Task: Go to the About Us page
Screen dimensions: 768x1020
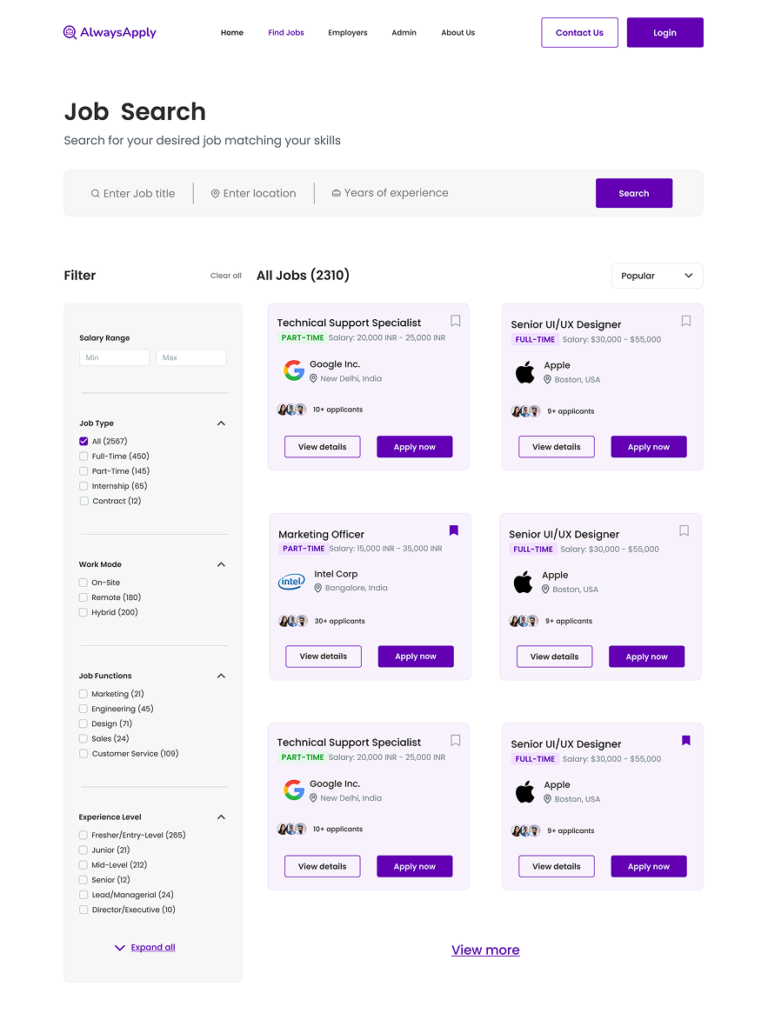Action: [458, 33]
